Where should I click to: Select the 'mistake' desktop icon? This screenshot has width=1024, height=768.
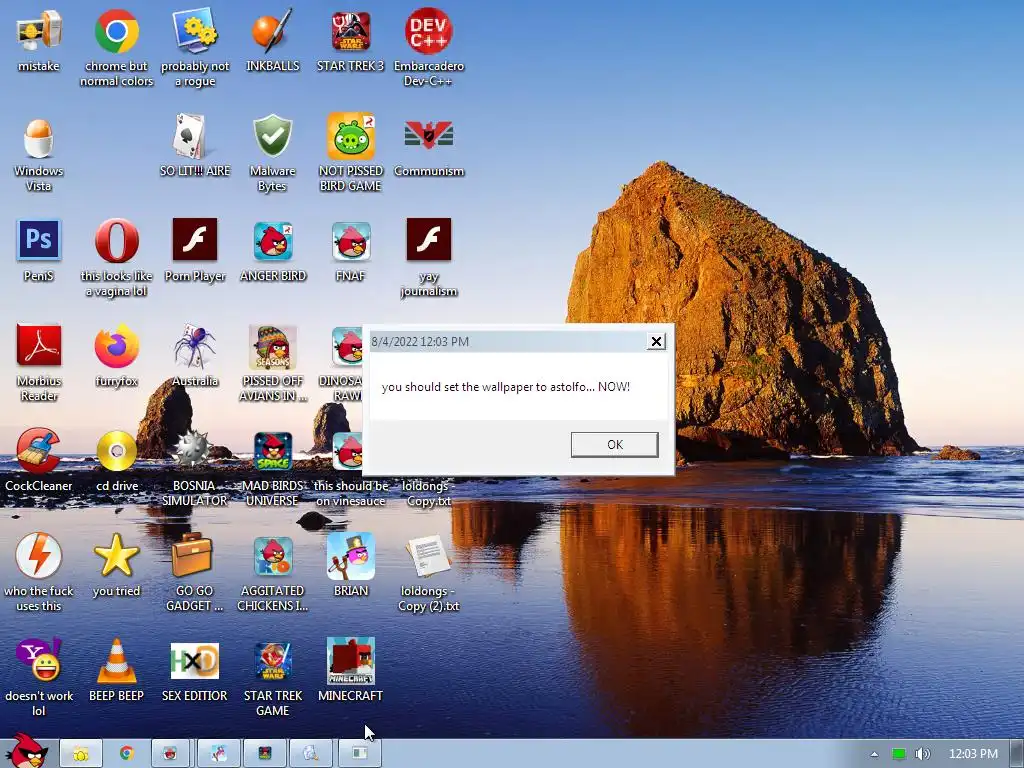click(x=39, y=40)
